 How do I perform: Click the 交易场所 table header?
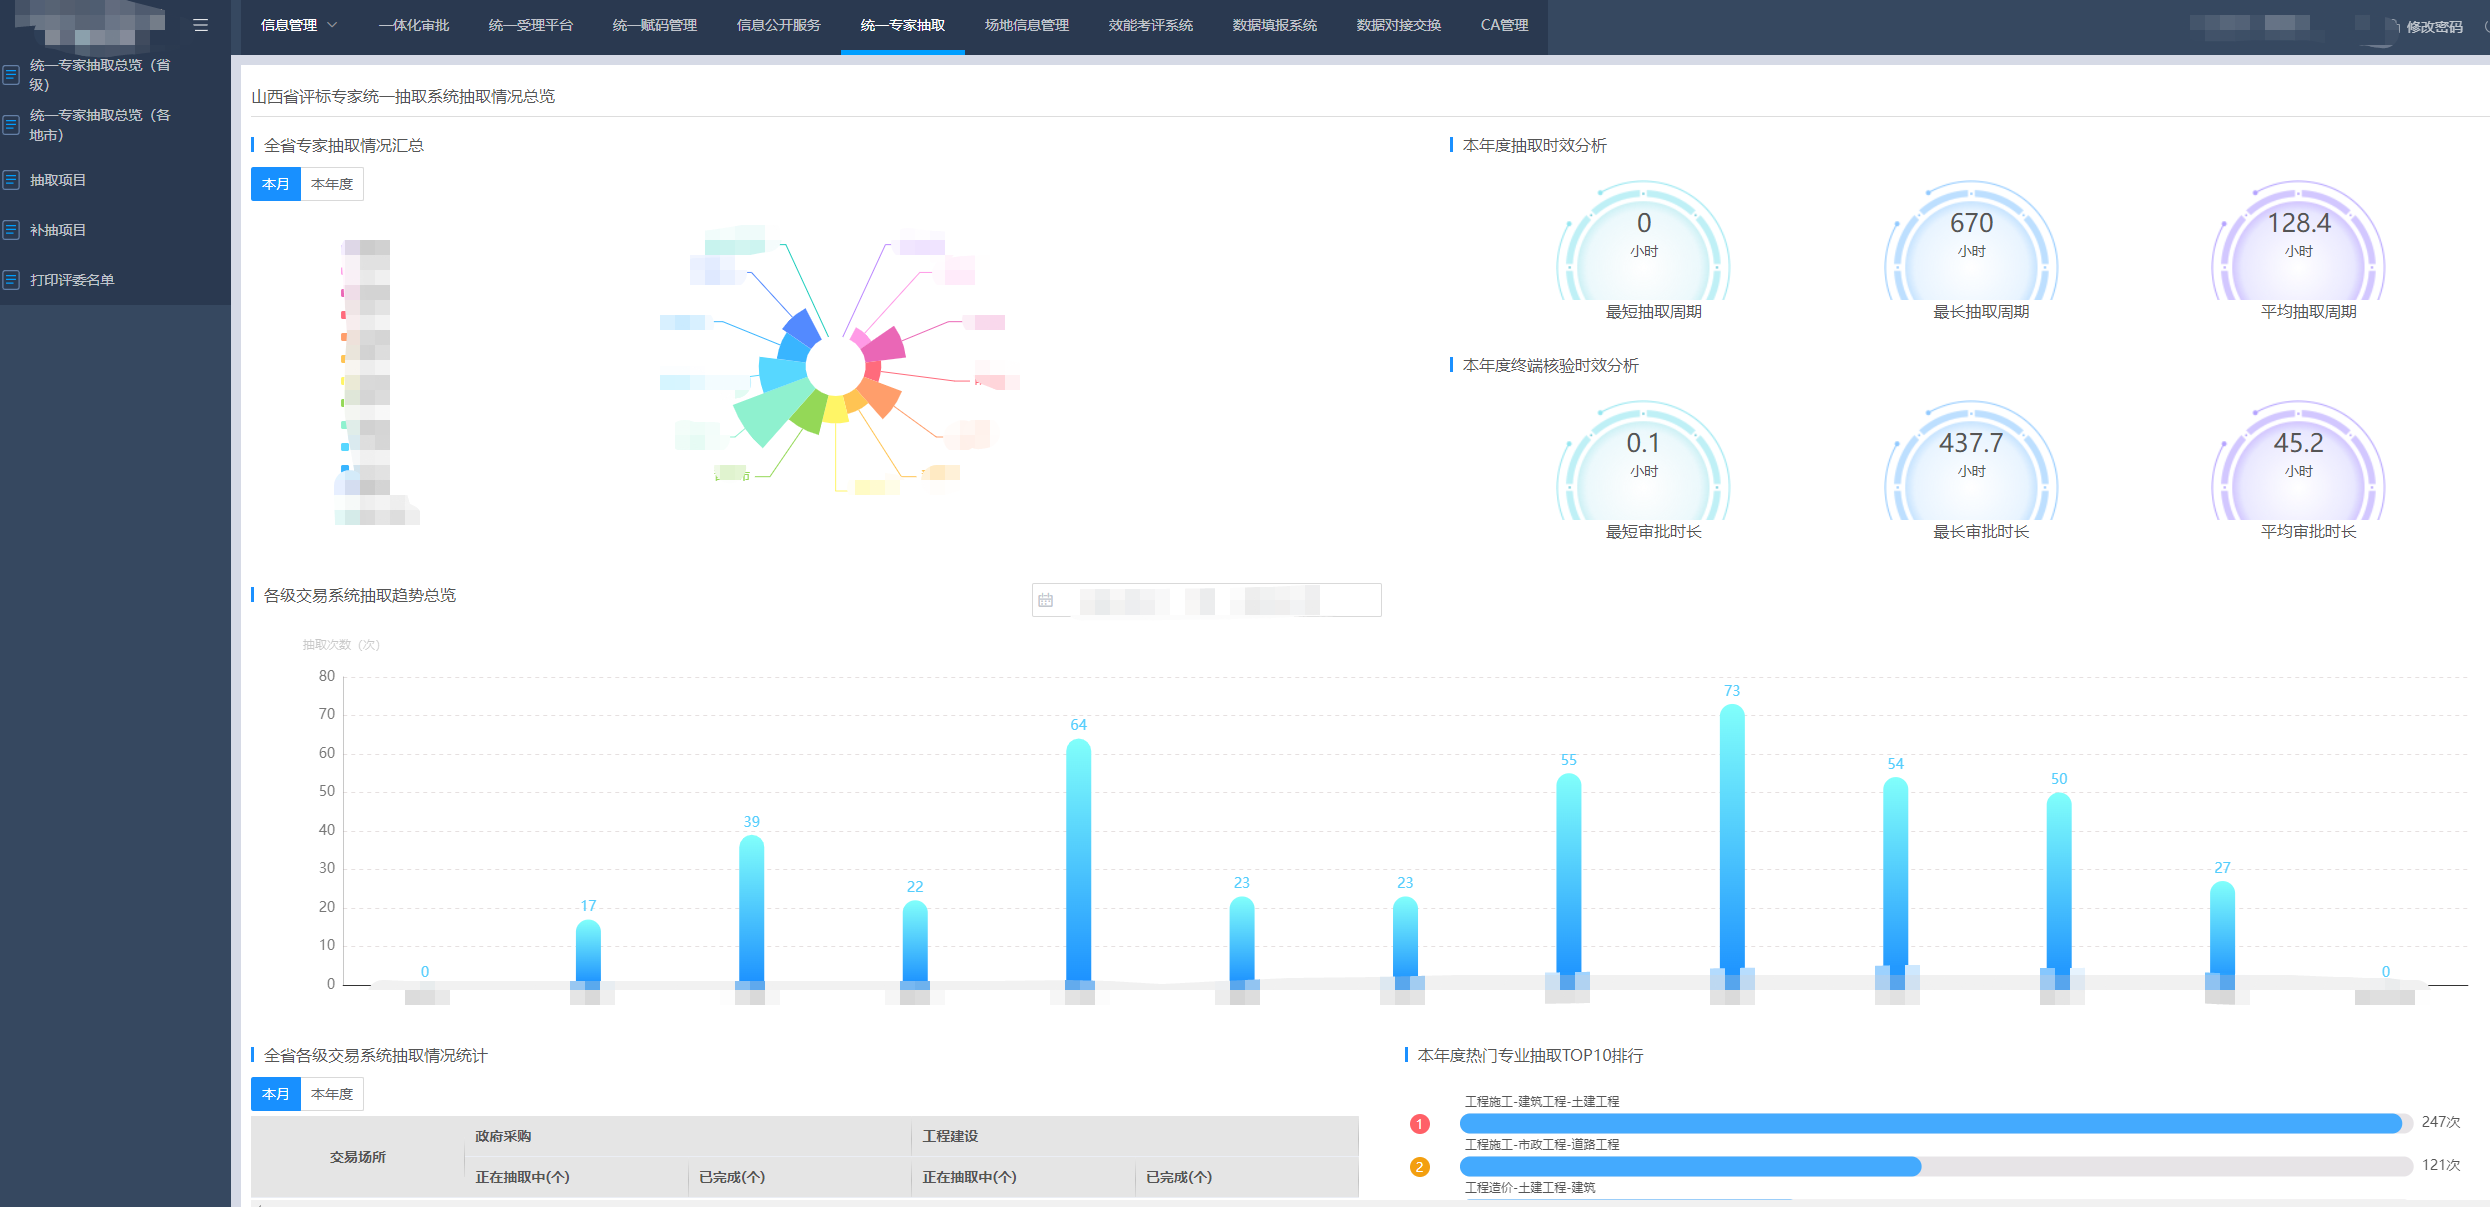(358, 1157)
